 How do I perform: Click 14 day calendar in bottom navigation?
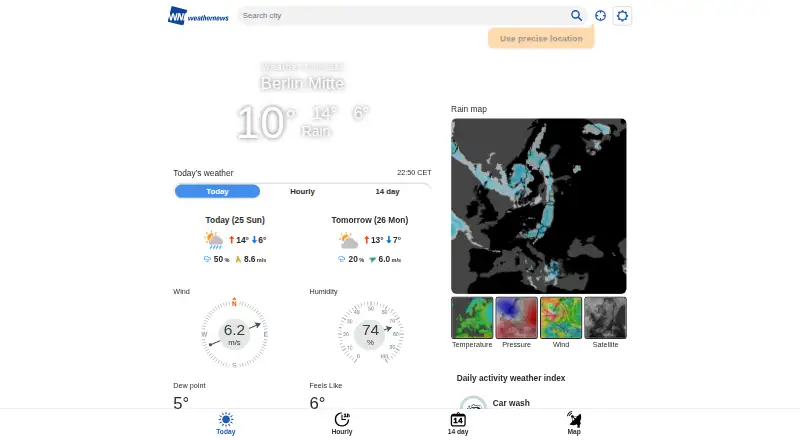[458, 424]
